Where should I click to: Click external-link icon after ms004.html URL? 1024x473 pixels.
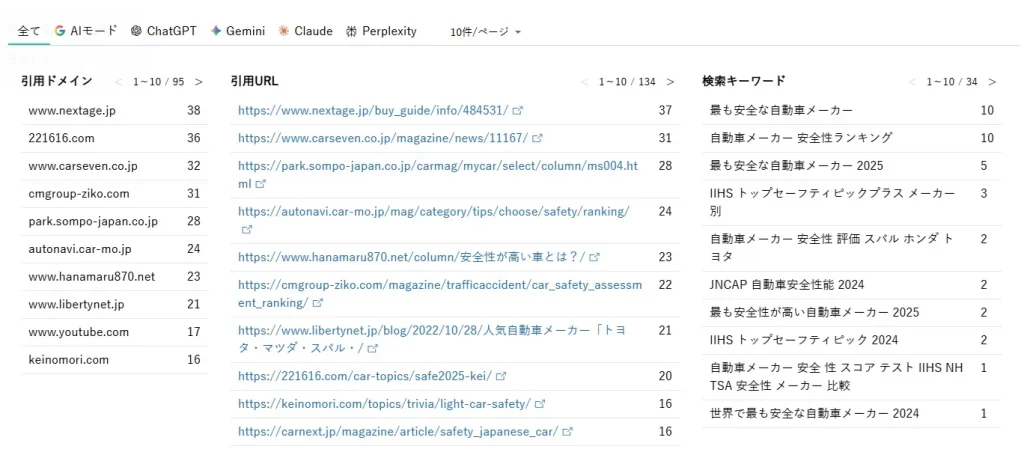tap(261, 185)
